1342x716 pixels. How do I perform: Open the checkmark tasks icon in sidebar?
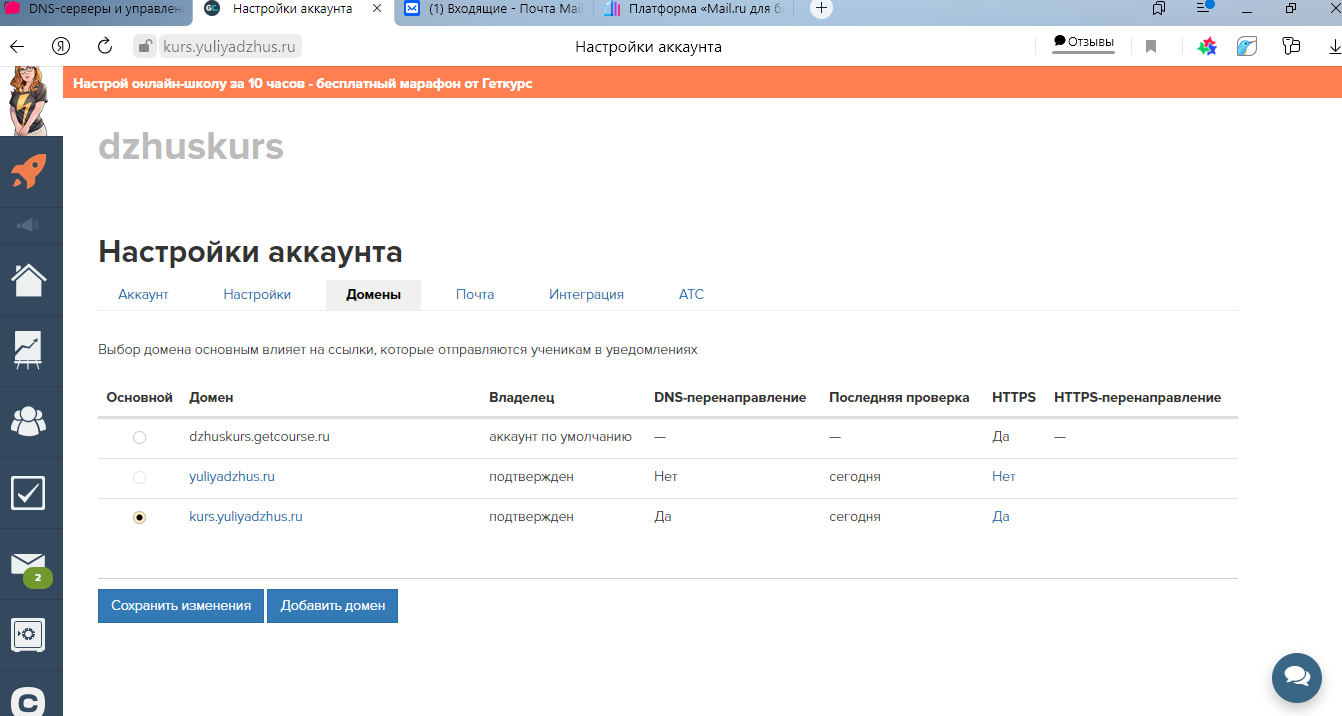(x=29, y=492)
